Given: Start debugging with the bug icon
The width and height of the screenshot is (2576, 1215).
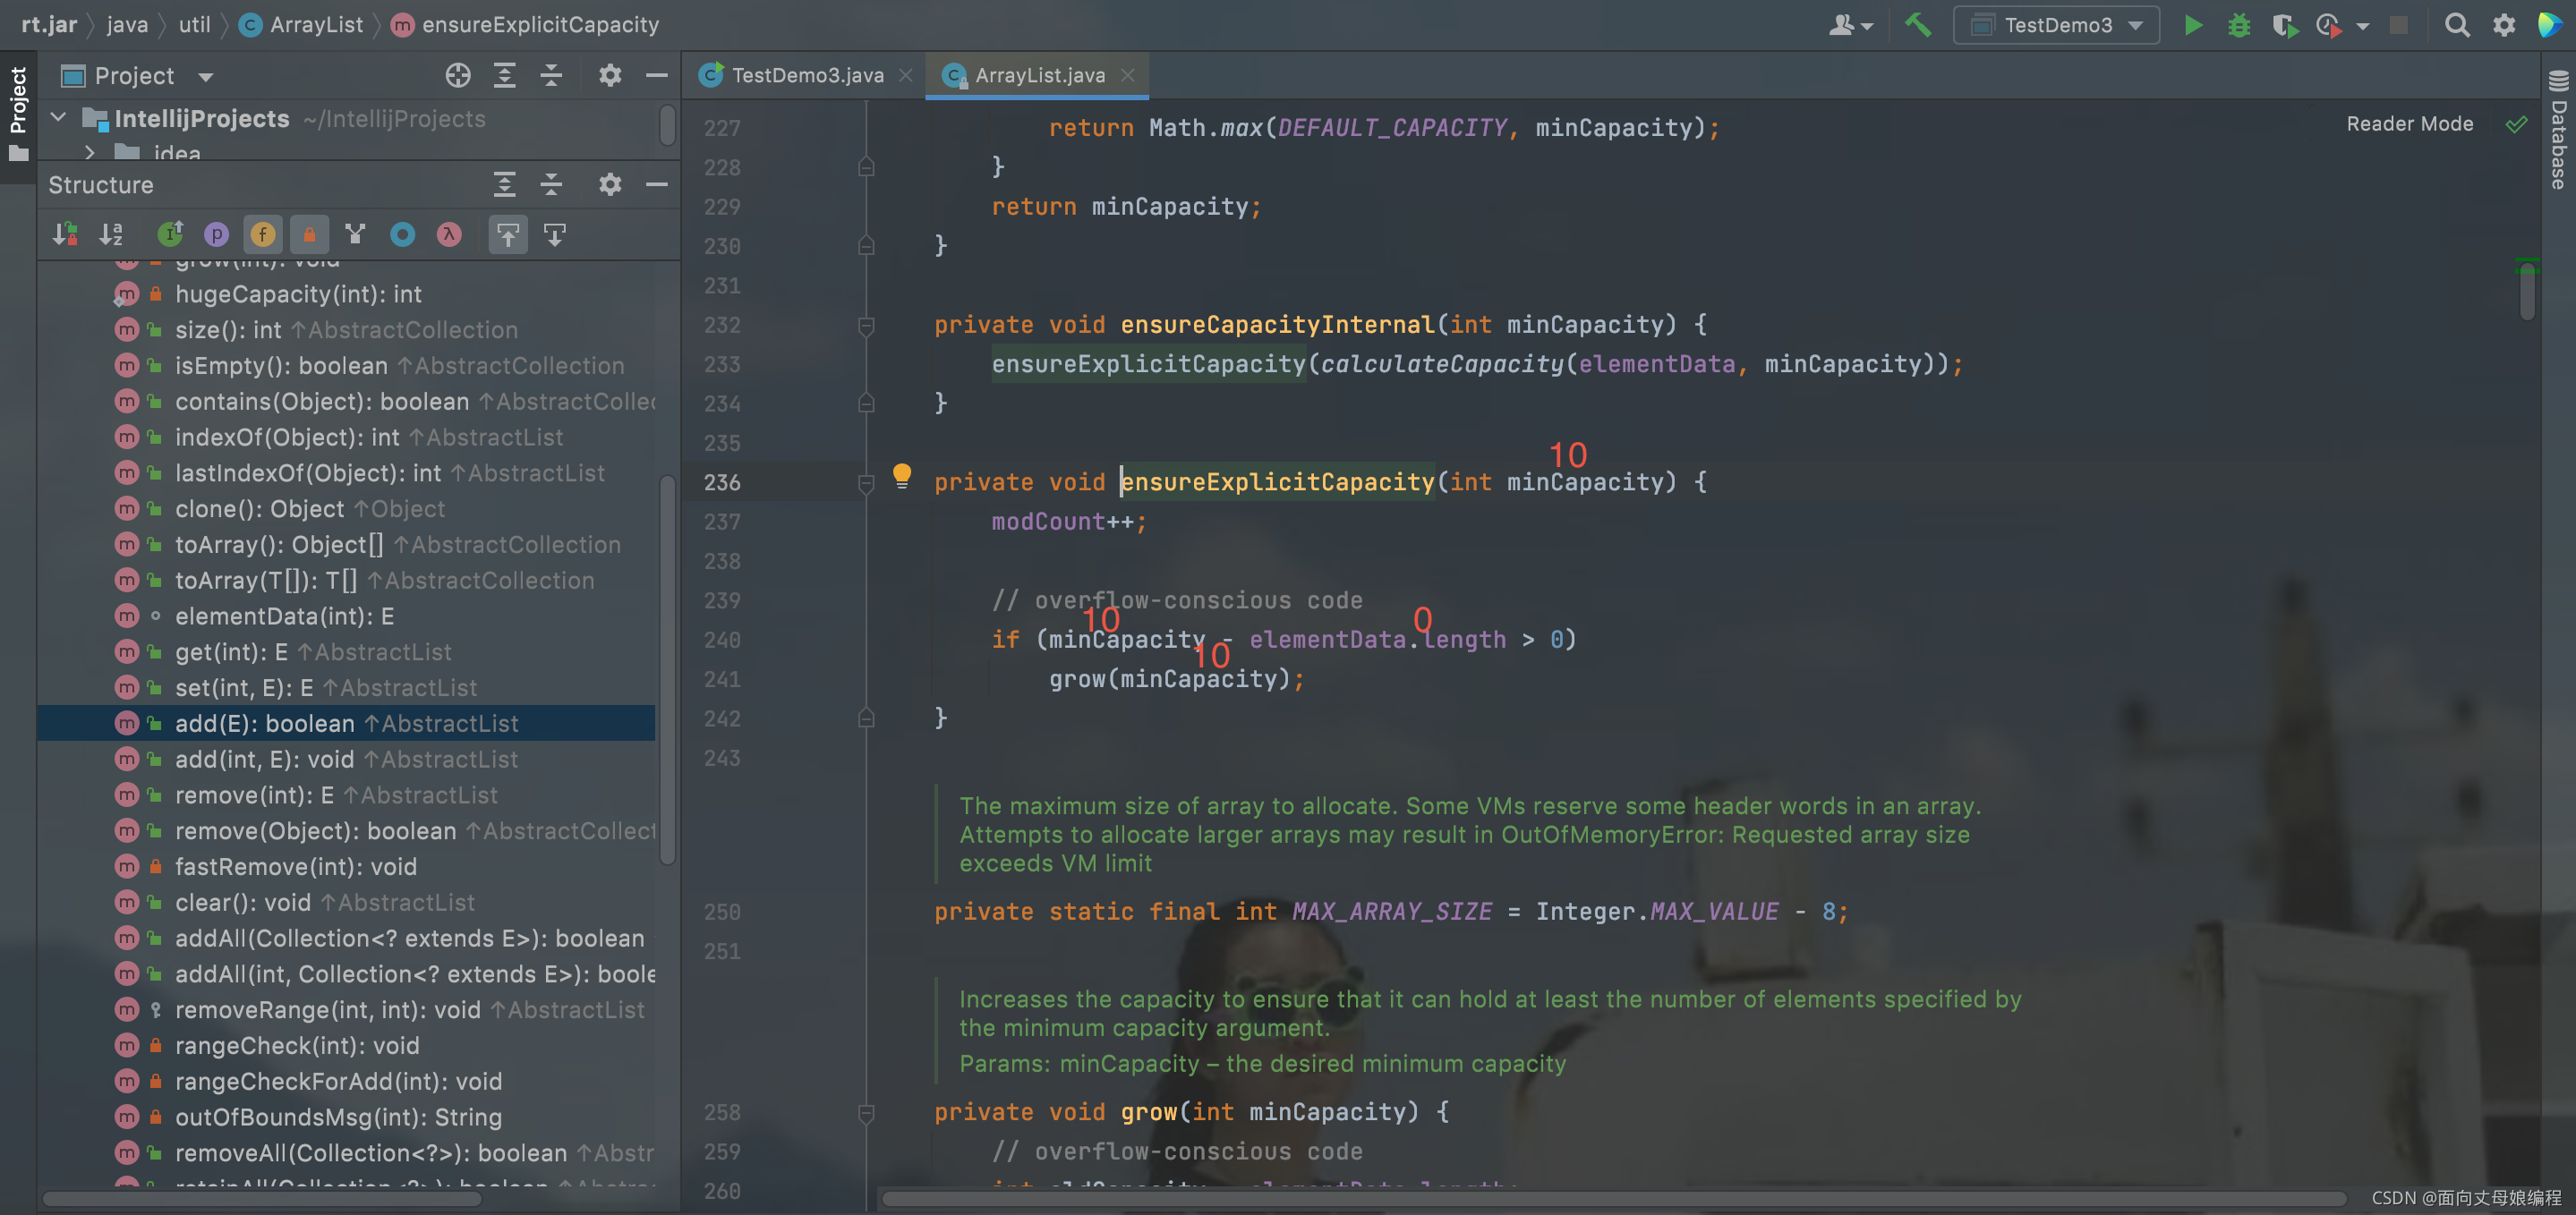Looking at the screenshot, I should pyautogui.click(x=2239, y=25).
